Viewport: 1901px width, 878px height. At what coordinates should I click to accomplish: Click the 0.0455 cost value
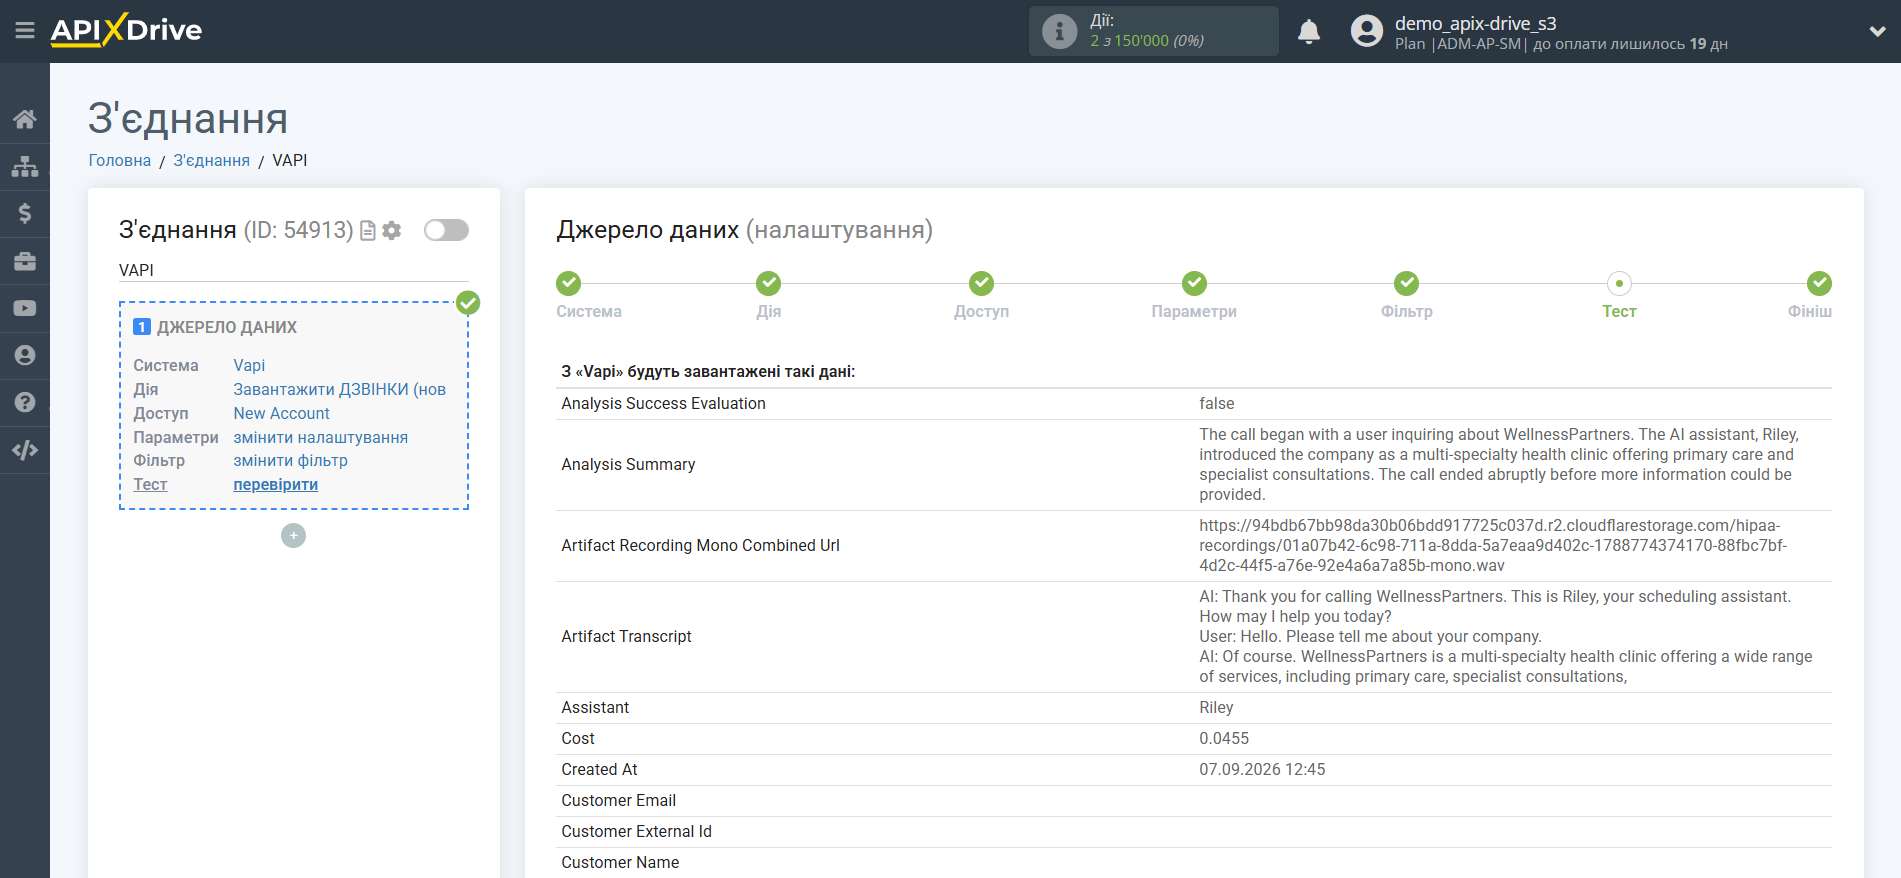[x=1224, y=738]
